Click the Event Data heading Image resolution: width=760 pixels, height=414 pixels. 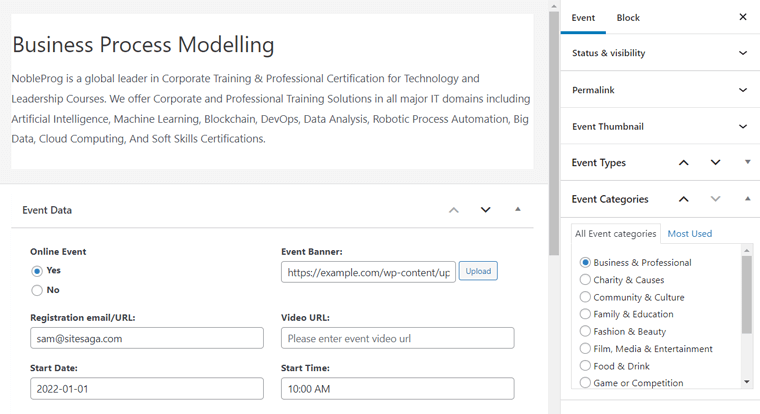click(x=47, y=210)
